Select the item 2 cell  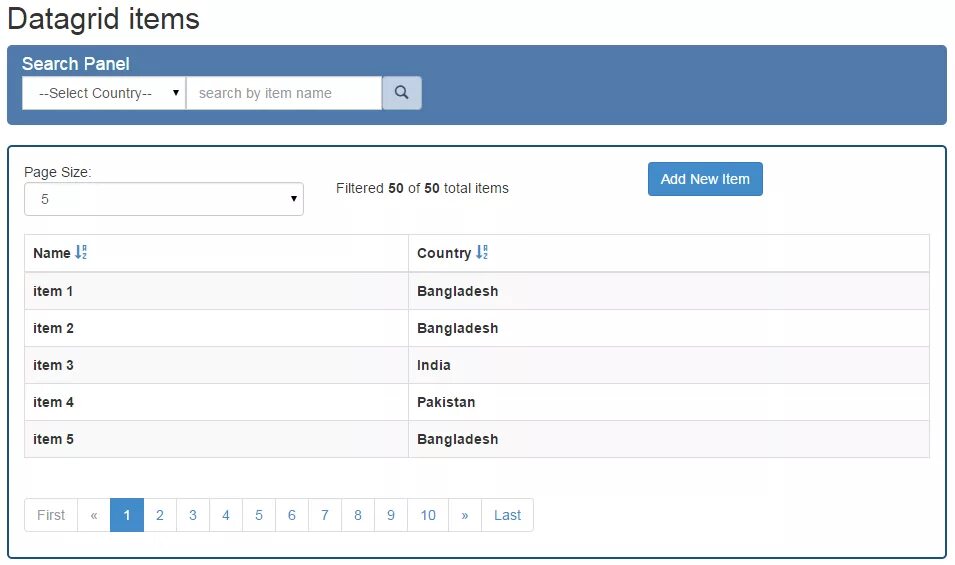(216, 328)
